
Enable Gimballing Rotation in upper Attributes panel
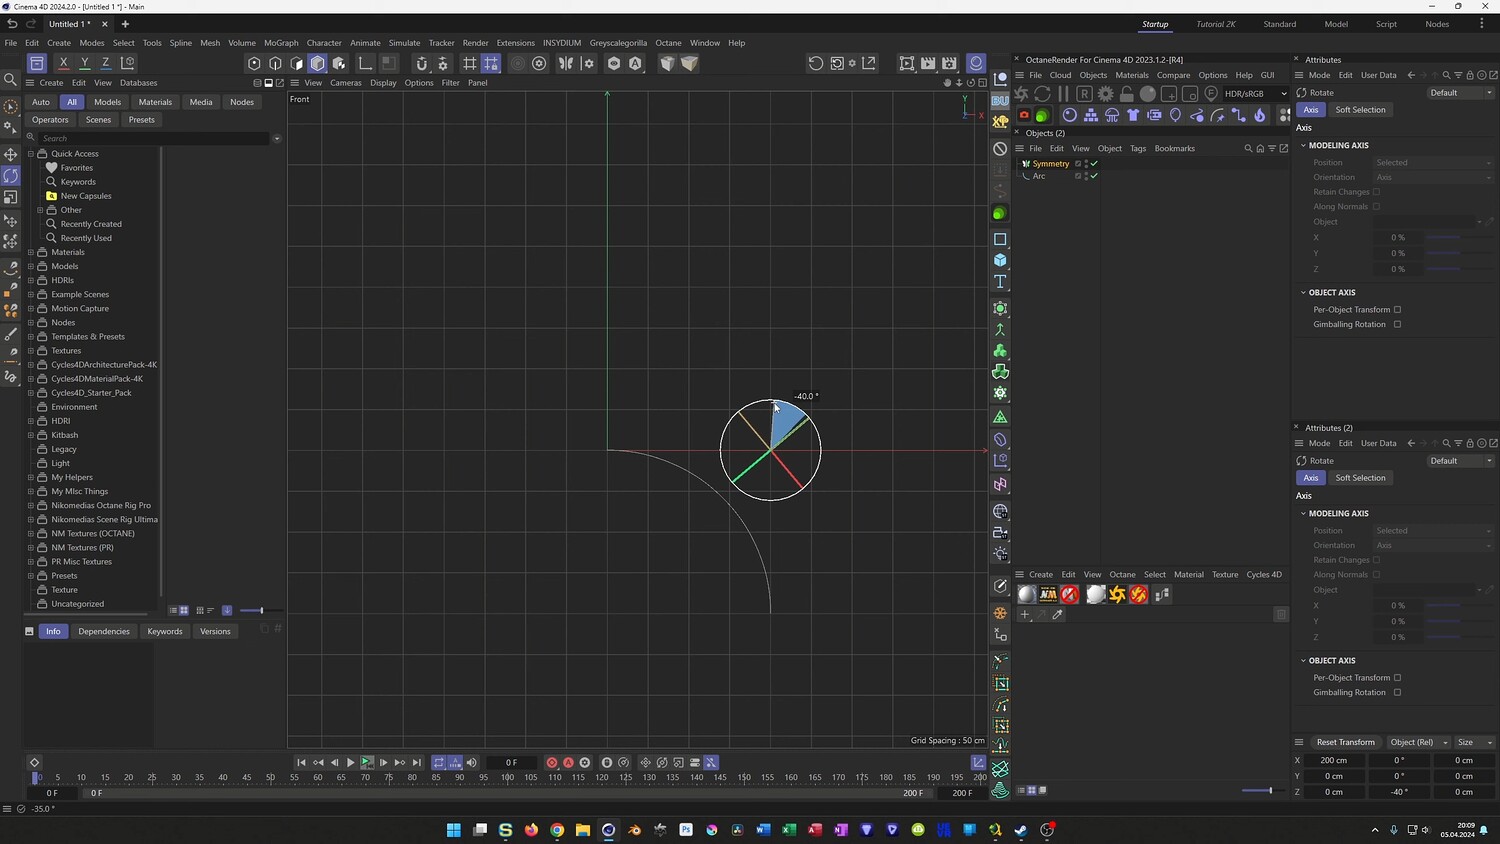click(1397, 324)
